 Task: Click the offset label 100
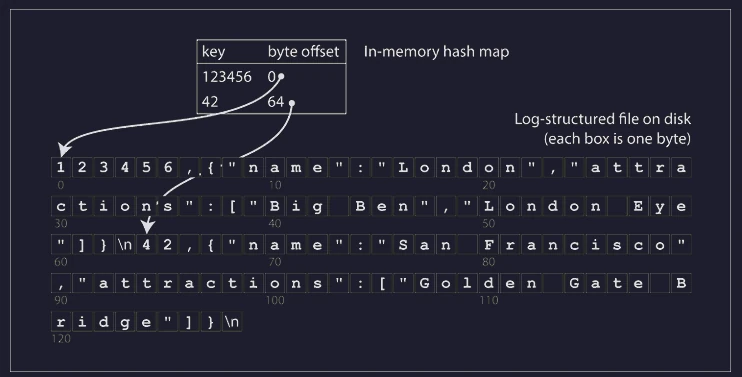tap(274, 300)
